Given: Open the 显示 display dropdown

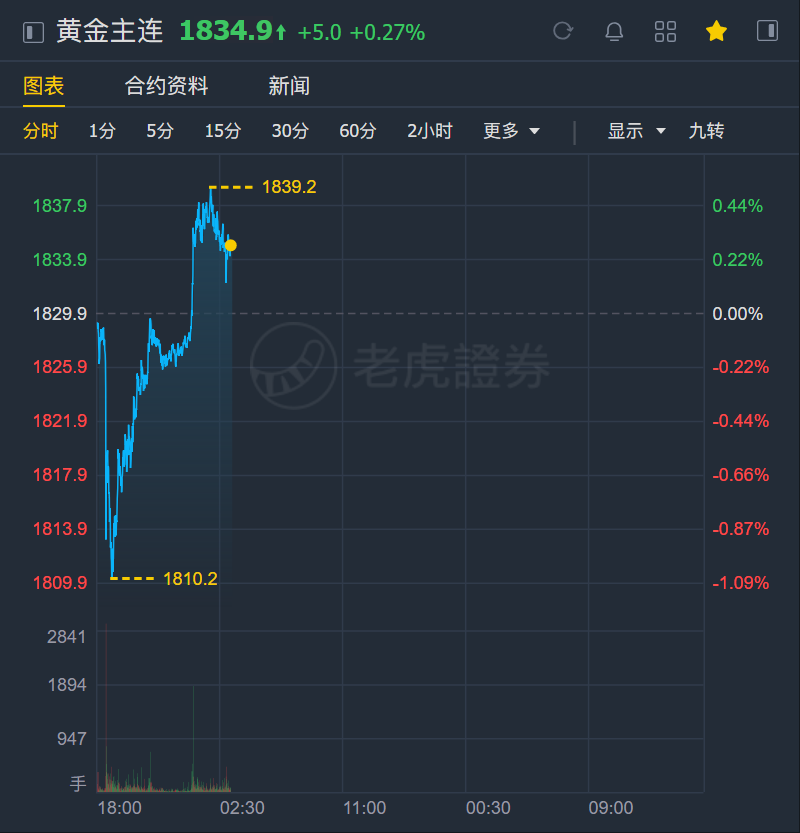Looking at the screenshot, I should (x=636, y=131).
